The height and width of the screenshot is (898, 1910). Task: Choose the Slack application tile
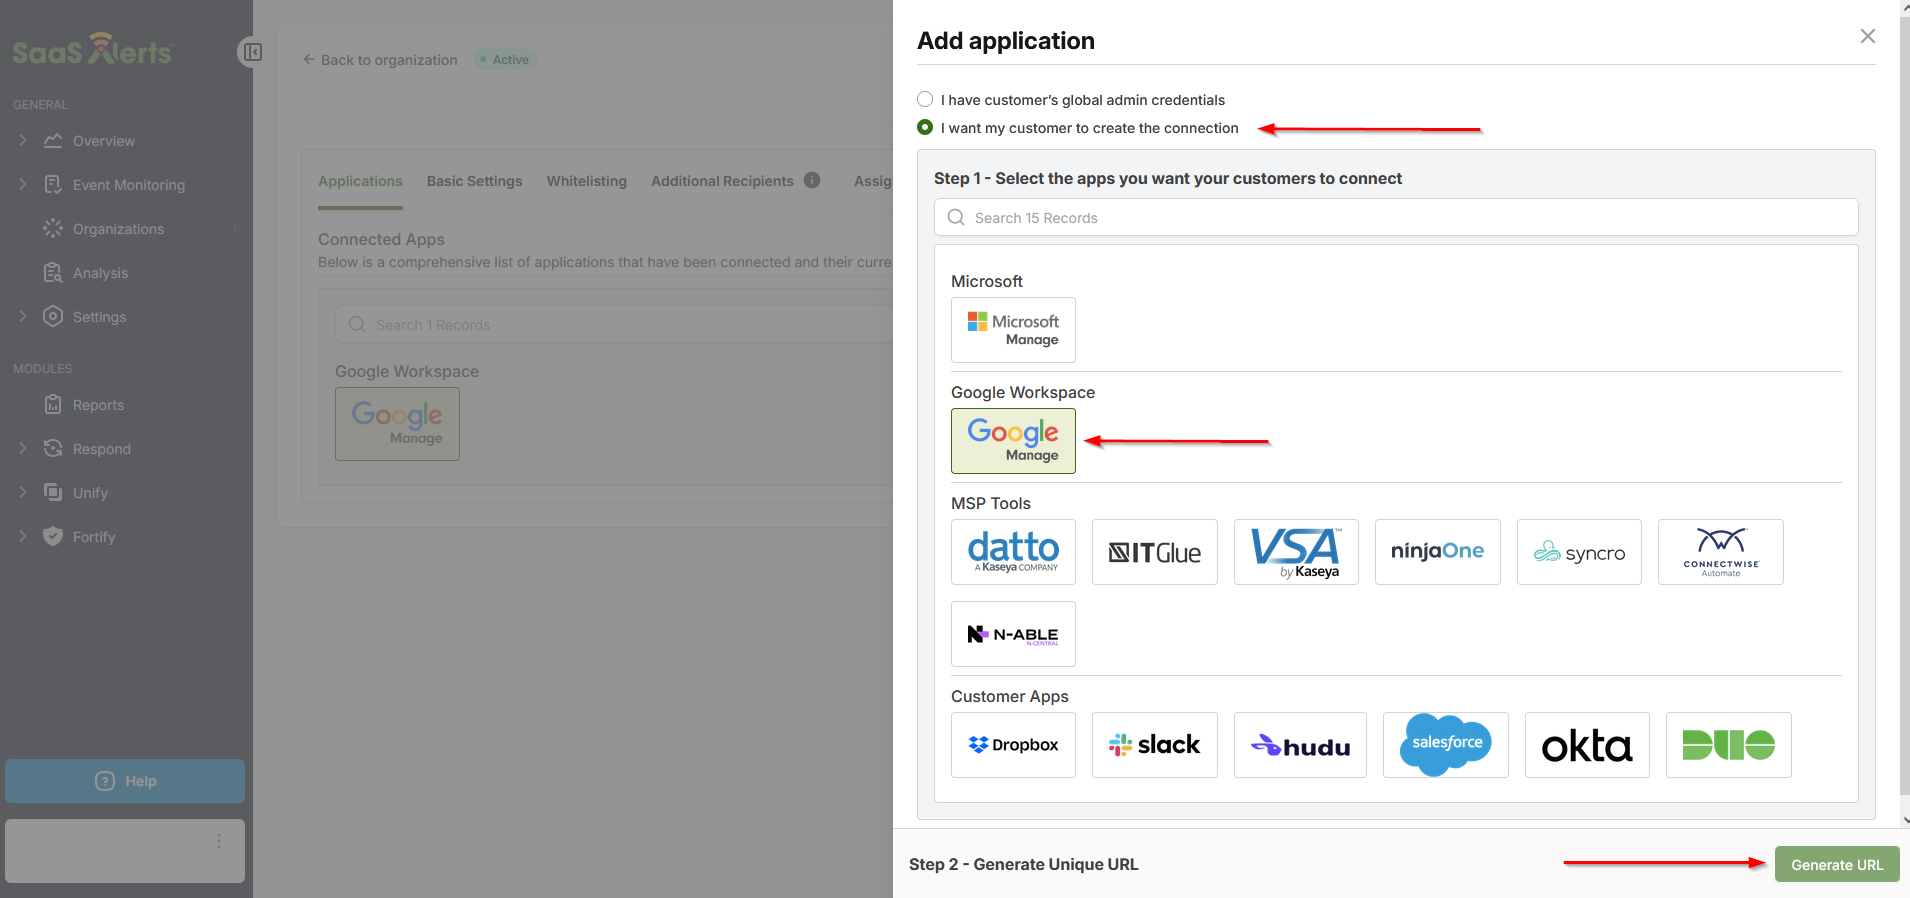pyautogui.click(x=1154, y=745)
